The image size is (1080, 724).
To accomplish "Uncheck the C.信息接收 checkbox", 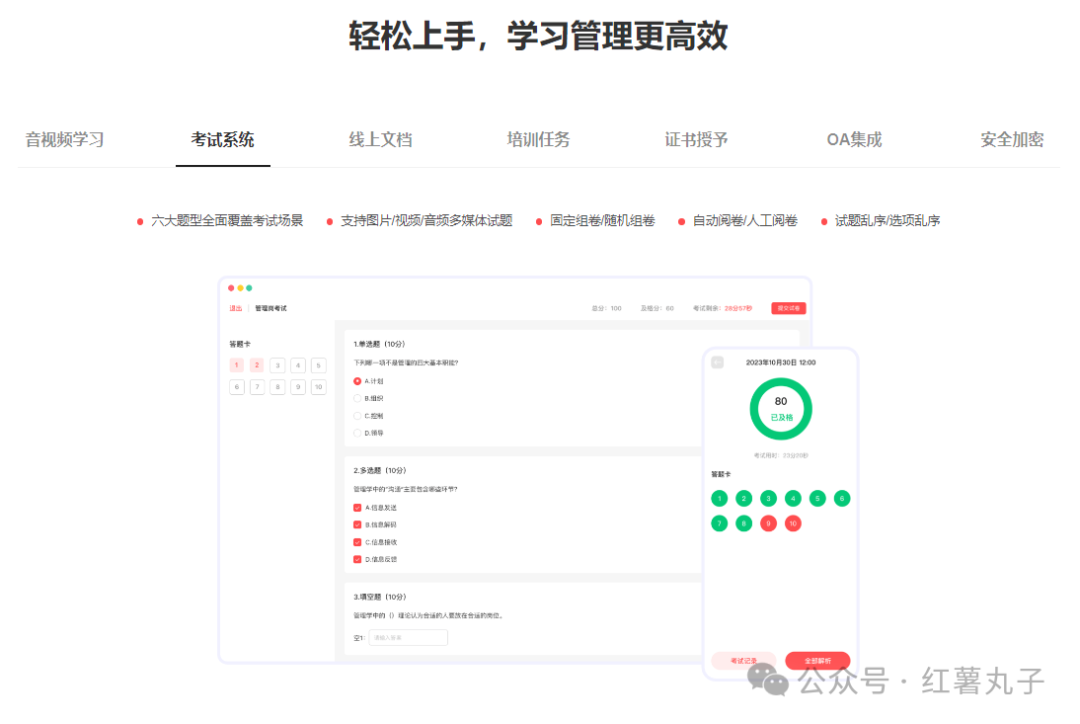I will click(x=357, y=542).
